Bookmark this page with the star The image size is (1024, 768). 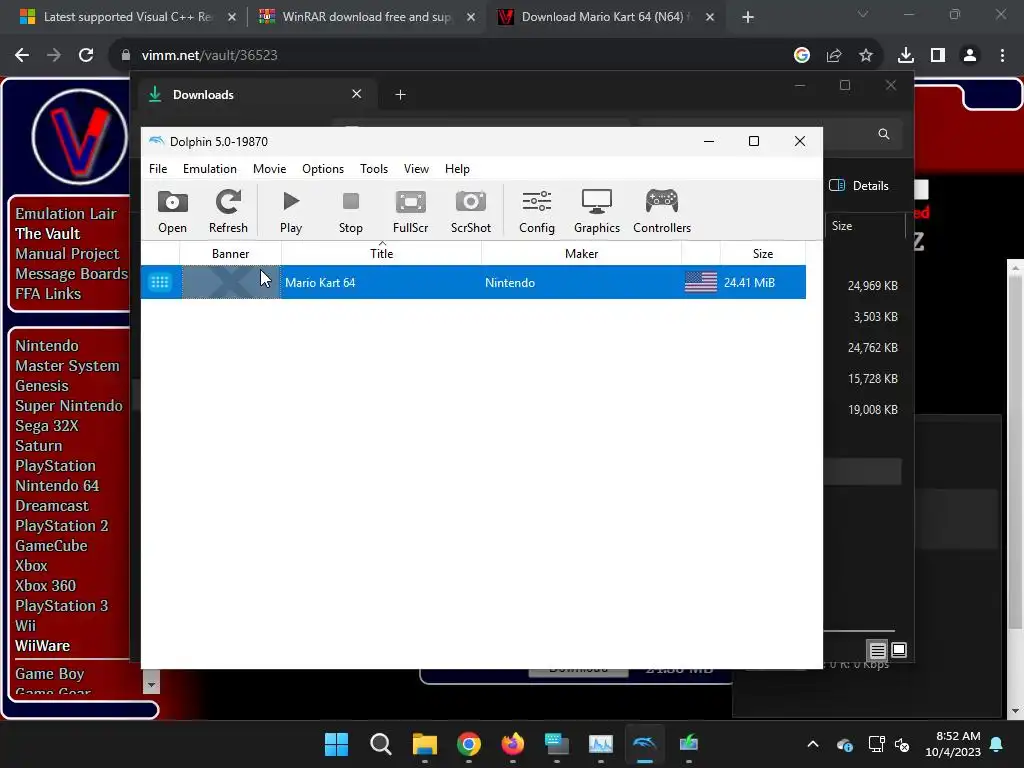[x=866, y=56]
